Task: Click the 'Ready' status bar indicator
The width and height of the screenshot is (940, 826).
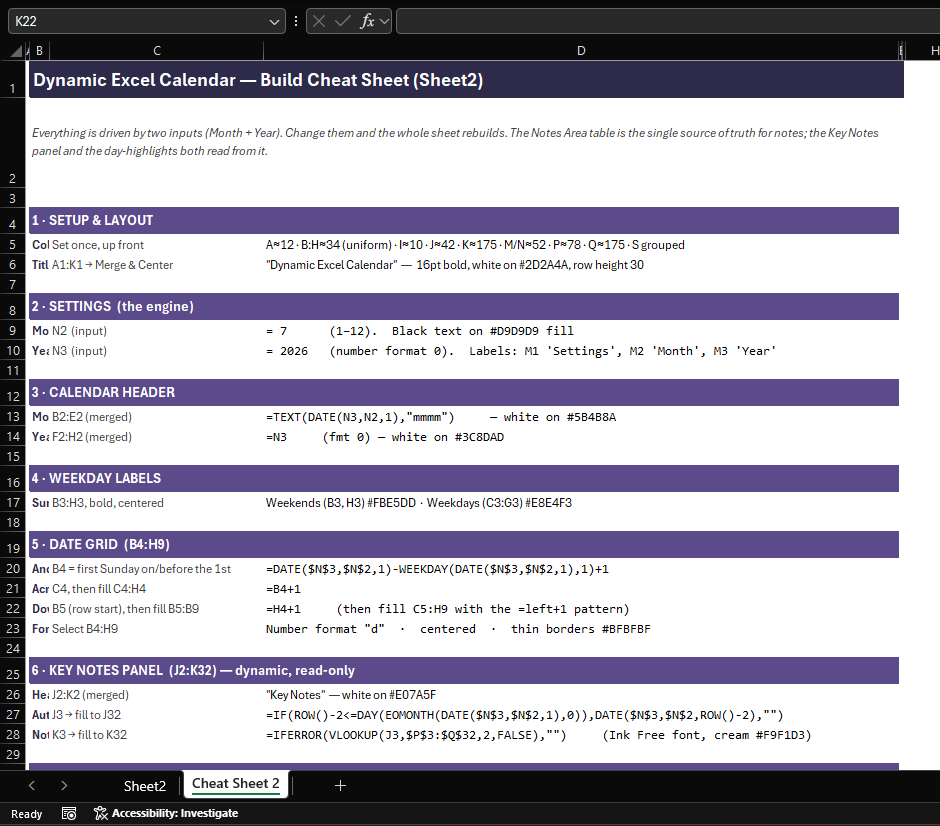Action: point(26,814)
